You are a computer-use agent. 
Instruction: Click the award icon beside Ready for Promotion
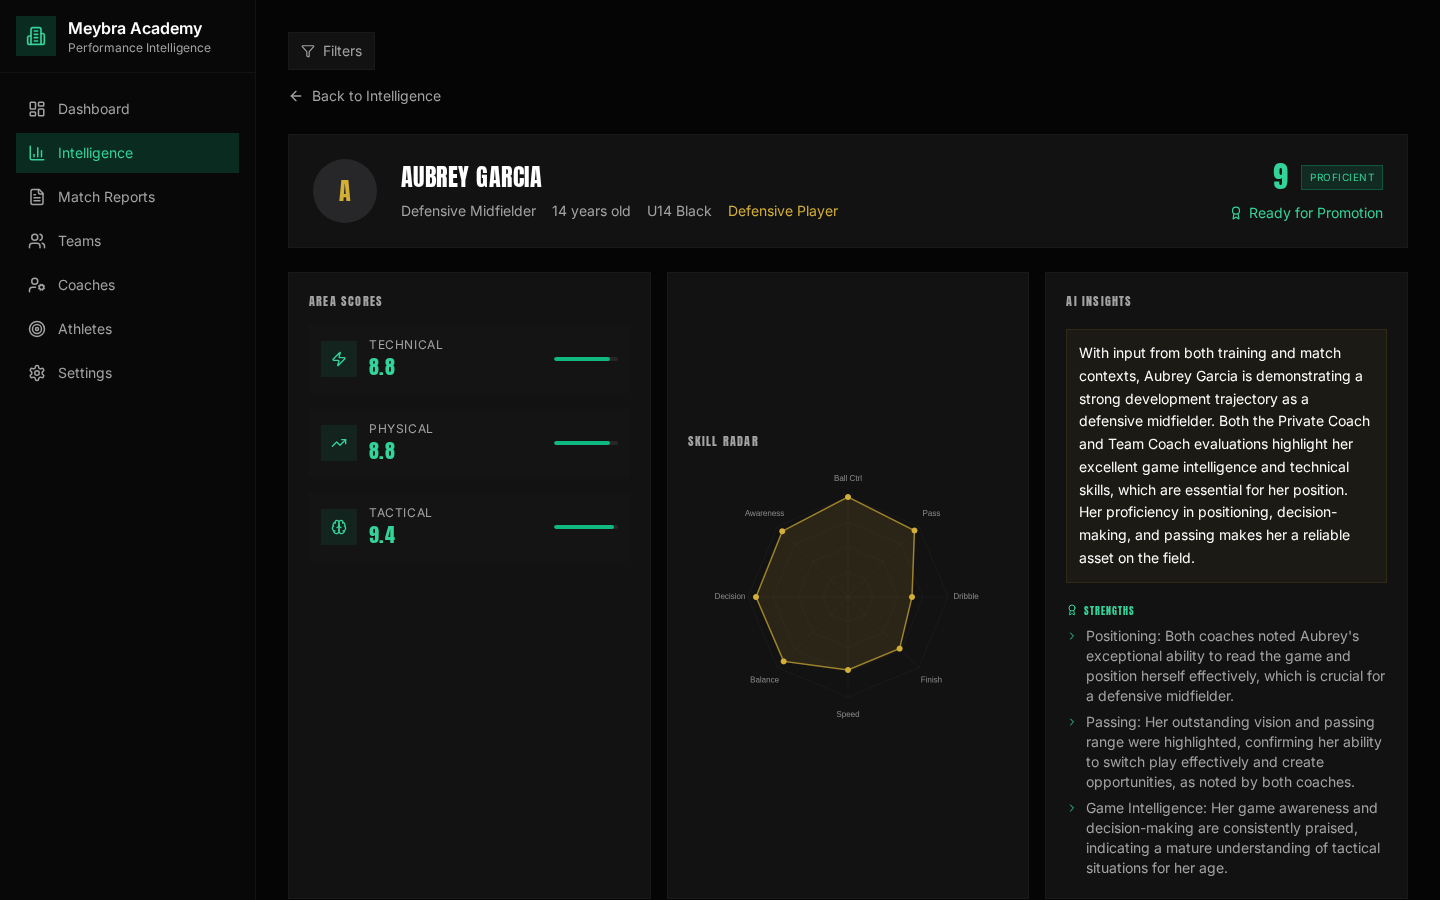coord(1236,213)
